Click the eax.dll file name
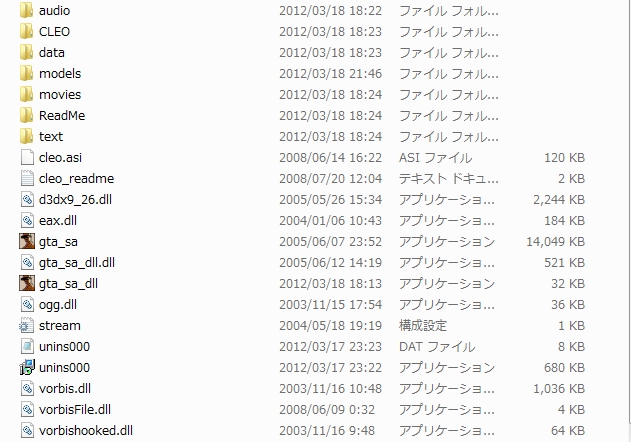This screenshot has width=631, height=442. 58,221
